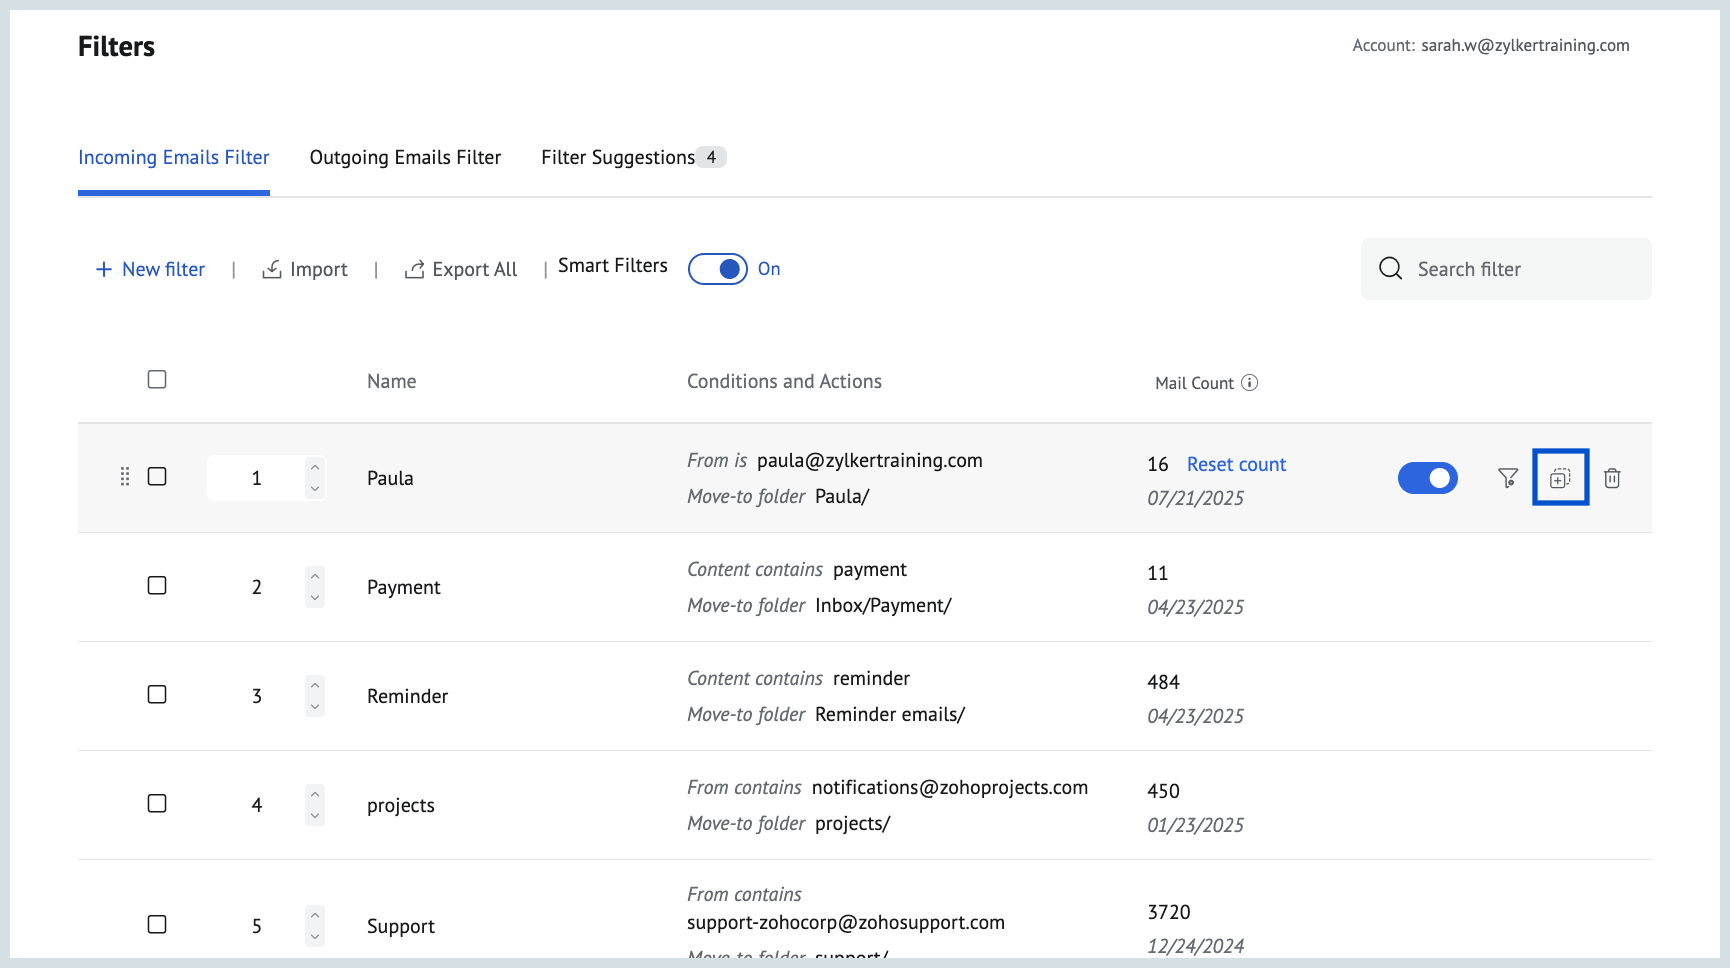Move projects filter down with arrow

tap(315, 816)
